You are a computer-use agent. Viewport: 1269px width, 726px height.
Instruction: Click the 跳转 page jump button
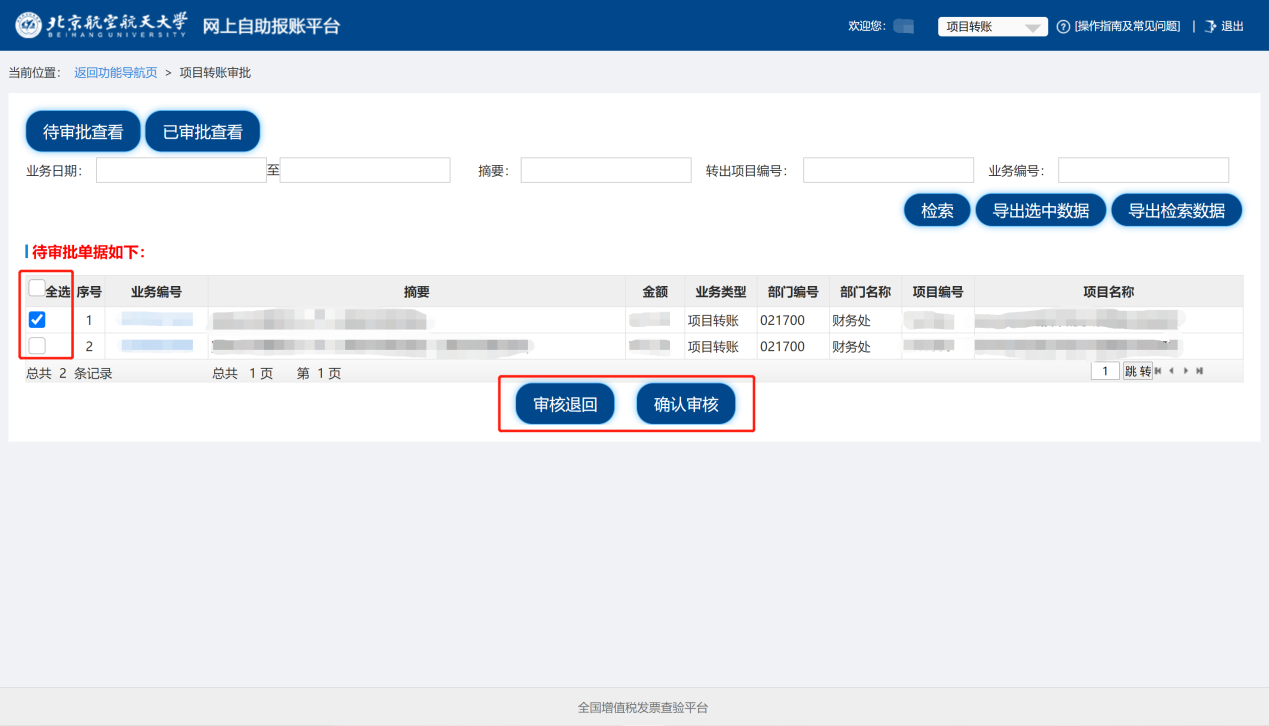pyautogui.click(x=1138, y=371)
